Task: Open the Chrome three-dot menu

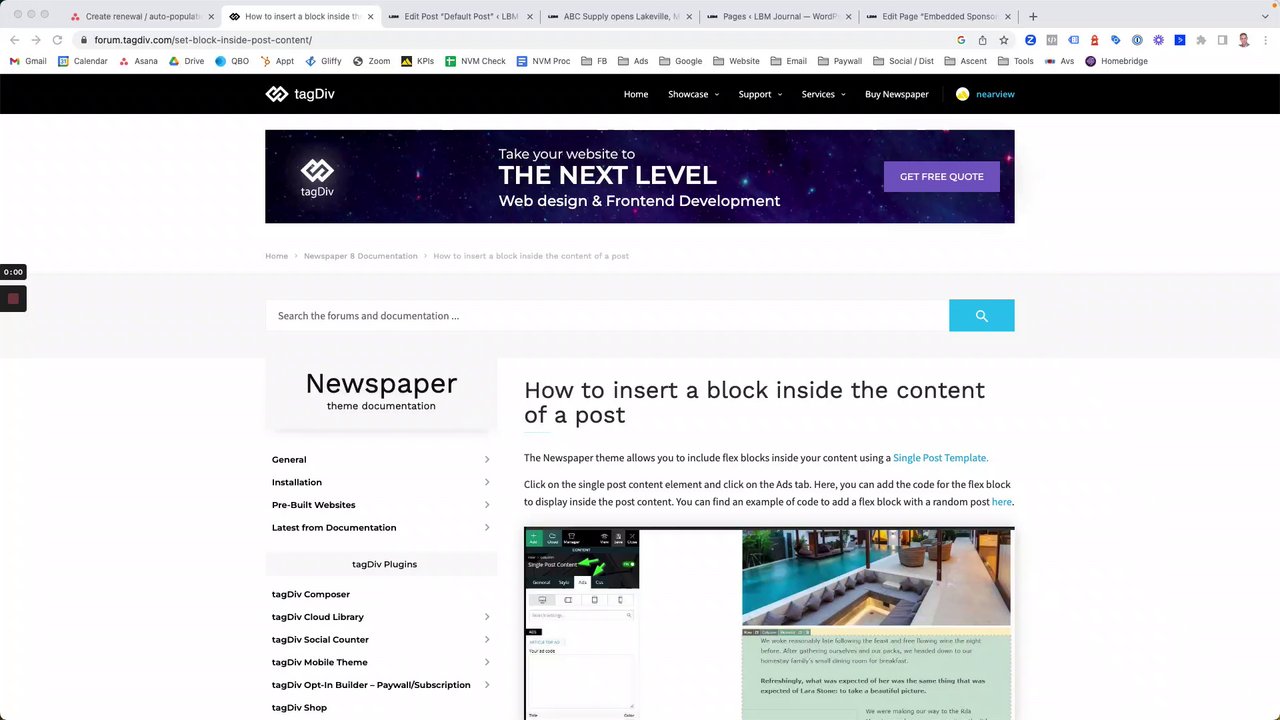Action: coord(1265,40)
